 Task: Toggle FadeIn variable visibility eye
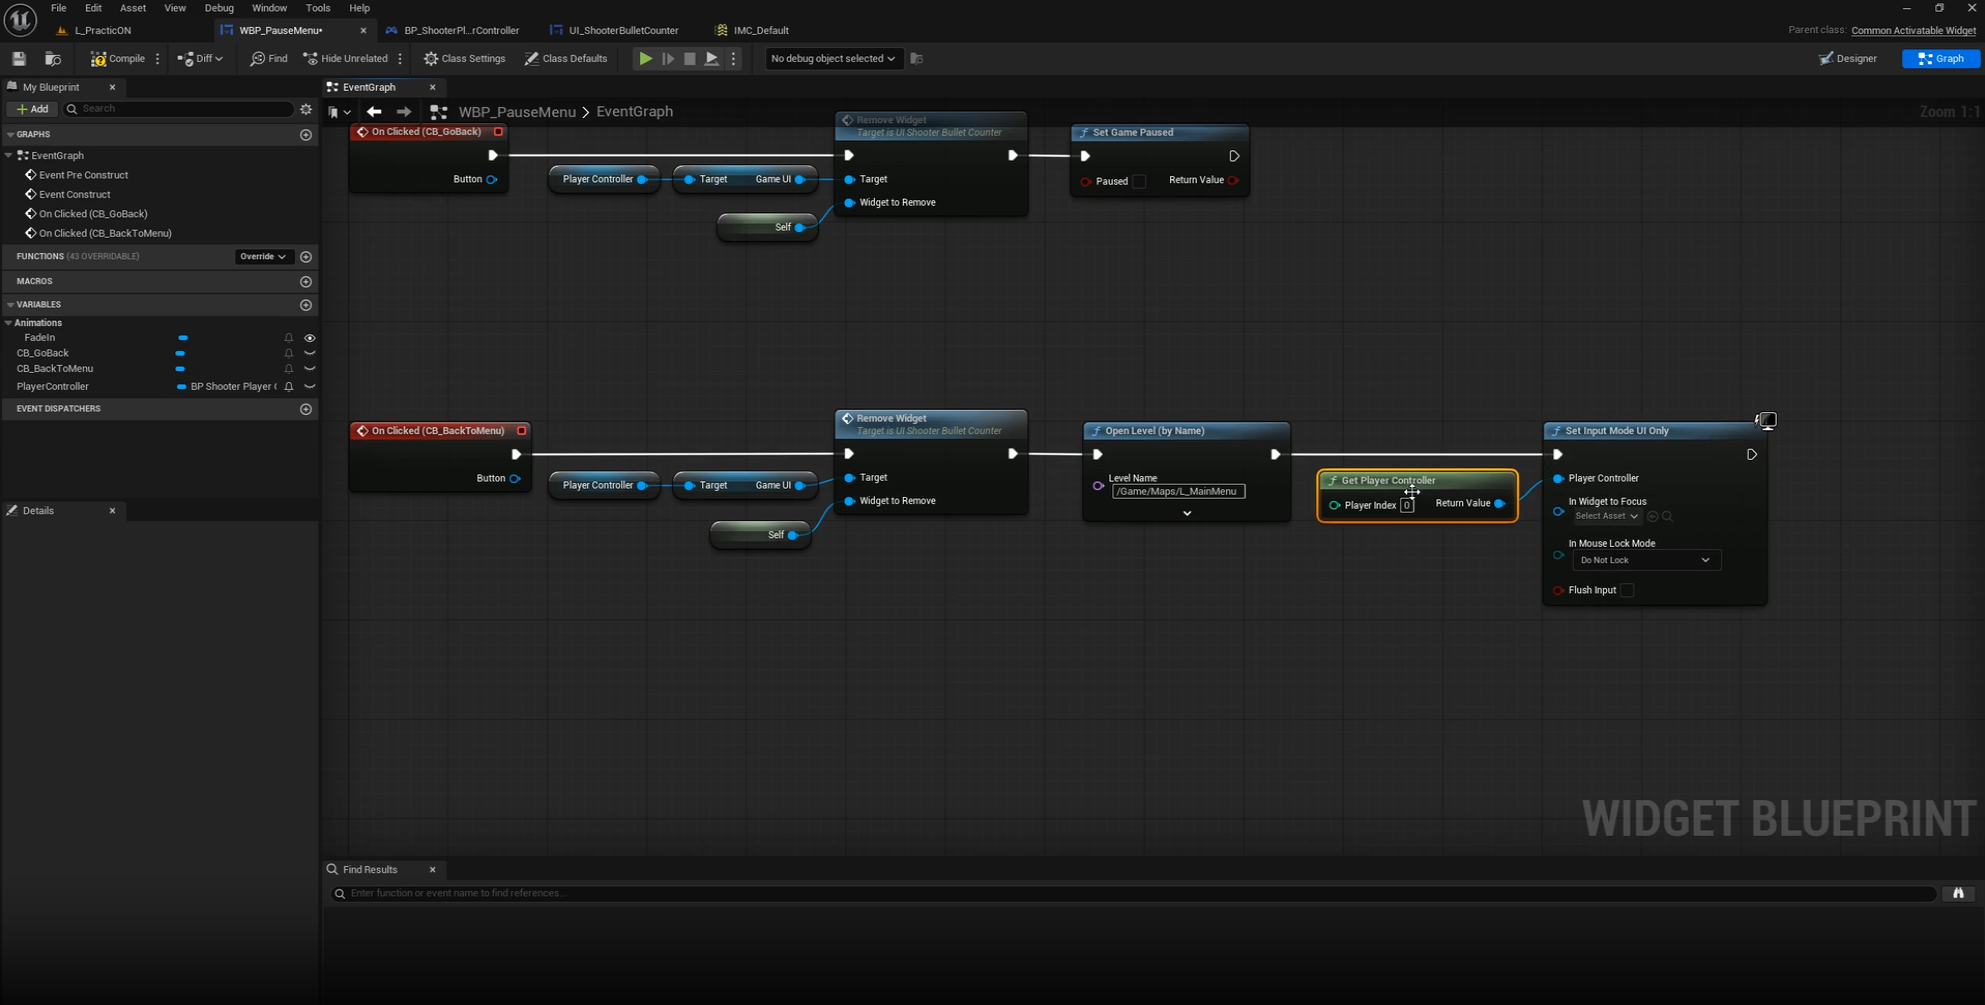tap(310, 338)
